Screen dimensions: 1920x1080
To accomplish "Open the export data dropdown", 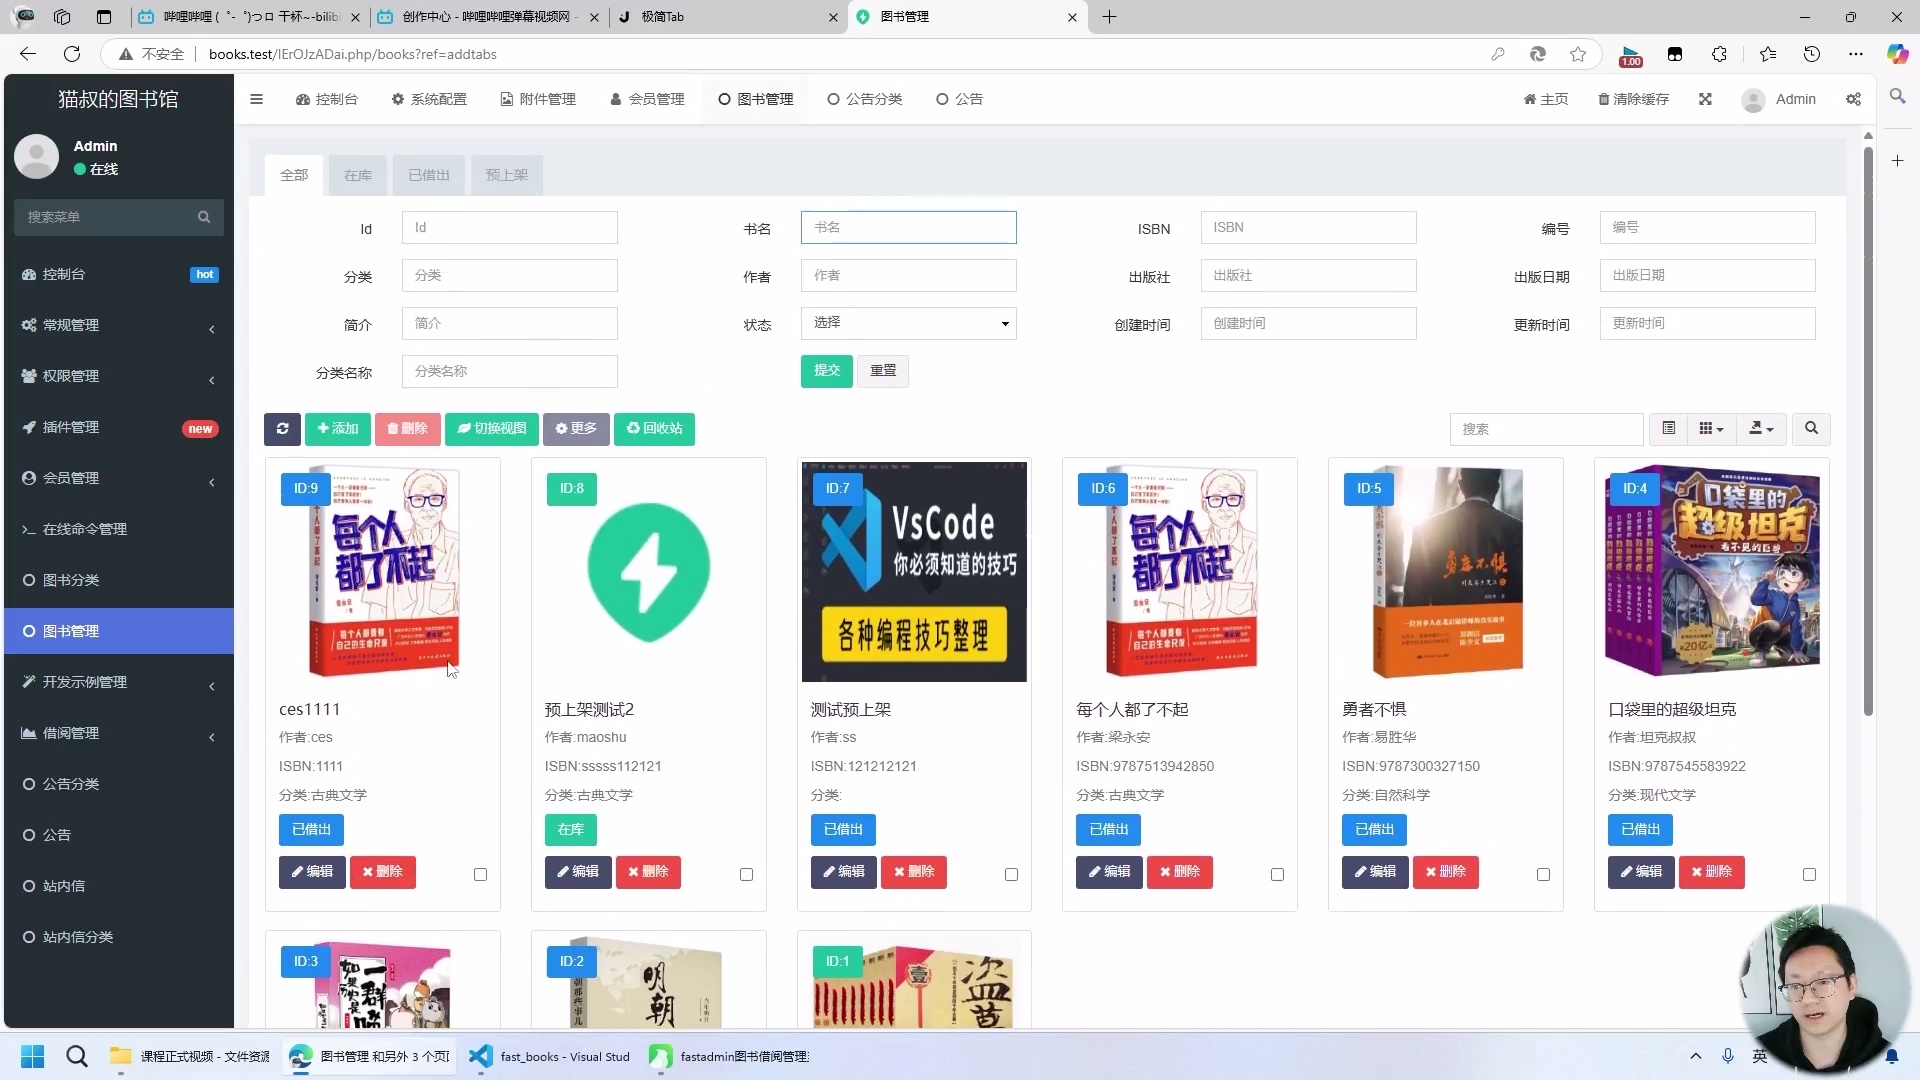I will point(1761,429).
